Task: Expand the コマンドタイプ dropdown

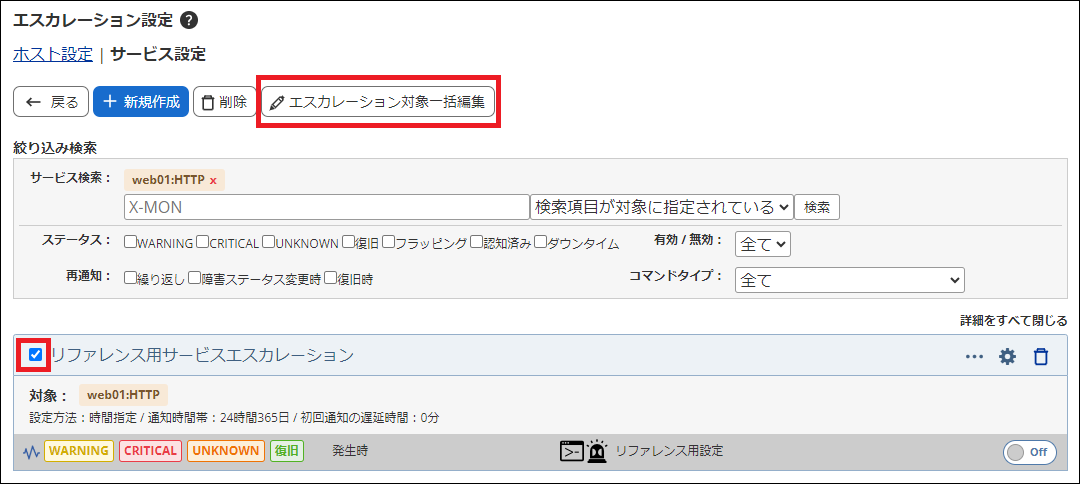Action: [849, 280]
